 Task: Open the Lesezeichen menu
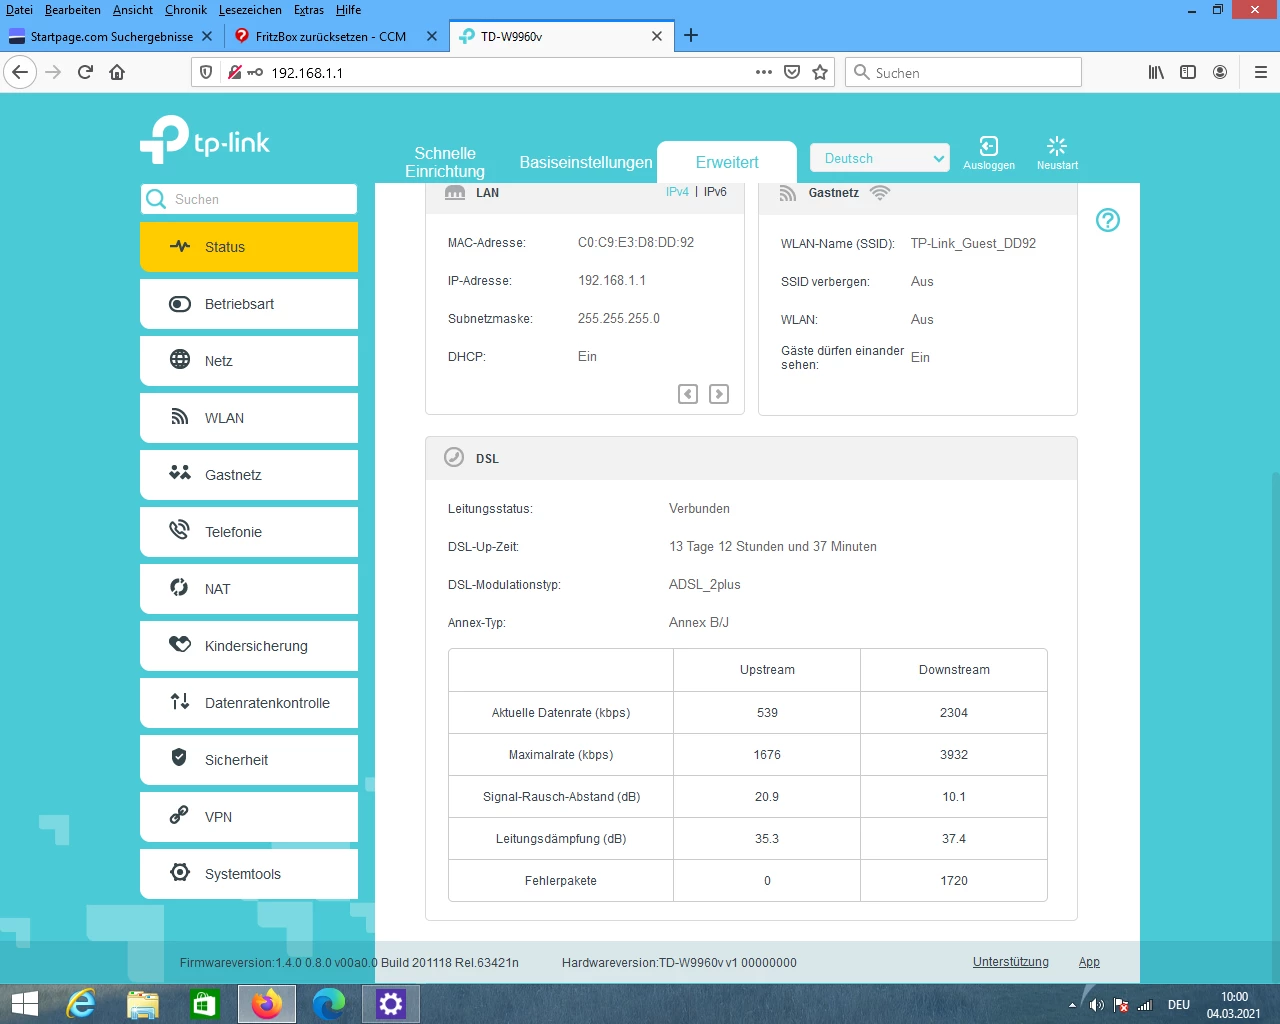coord(250,10)
